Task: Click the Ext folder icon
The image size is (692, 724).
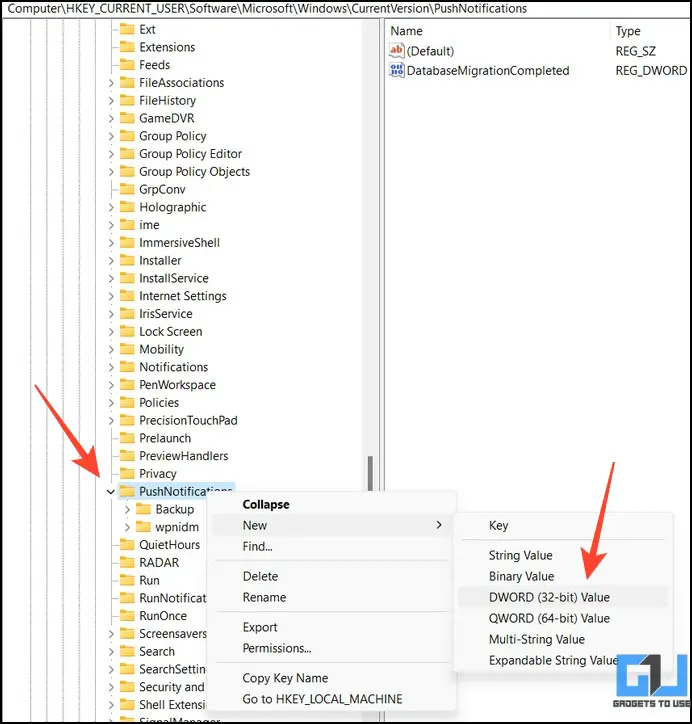Action: tap(127, 30)
